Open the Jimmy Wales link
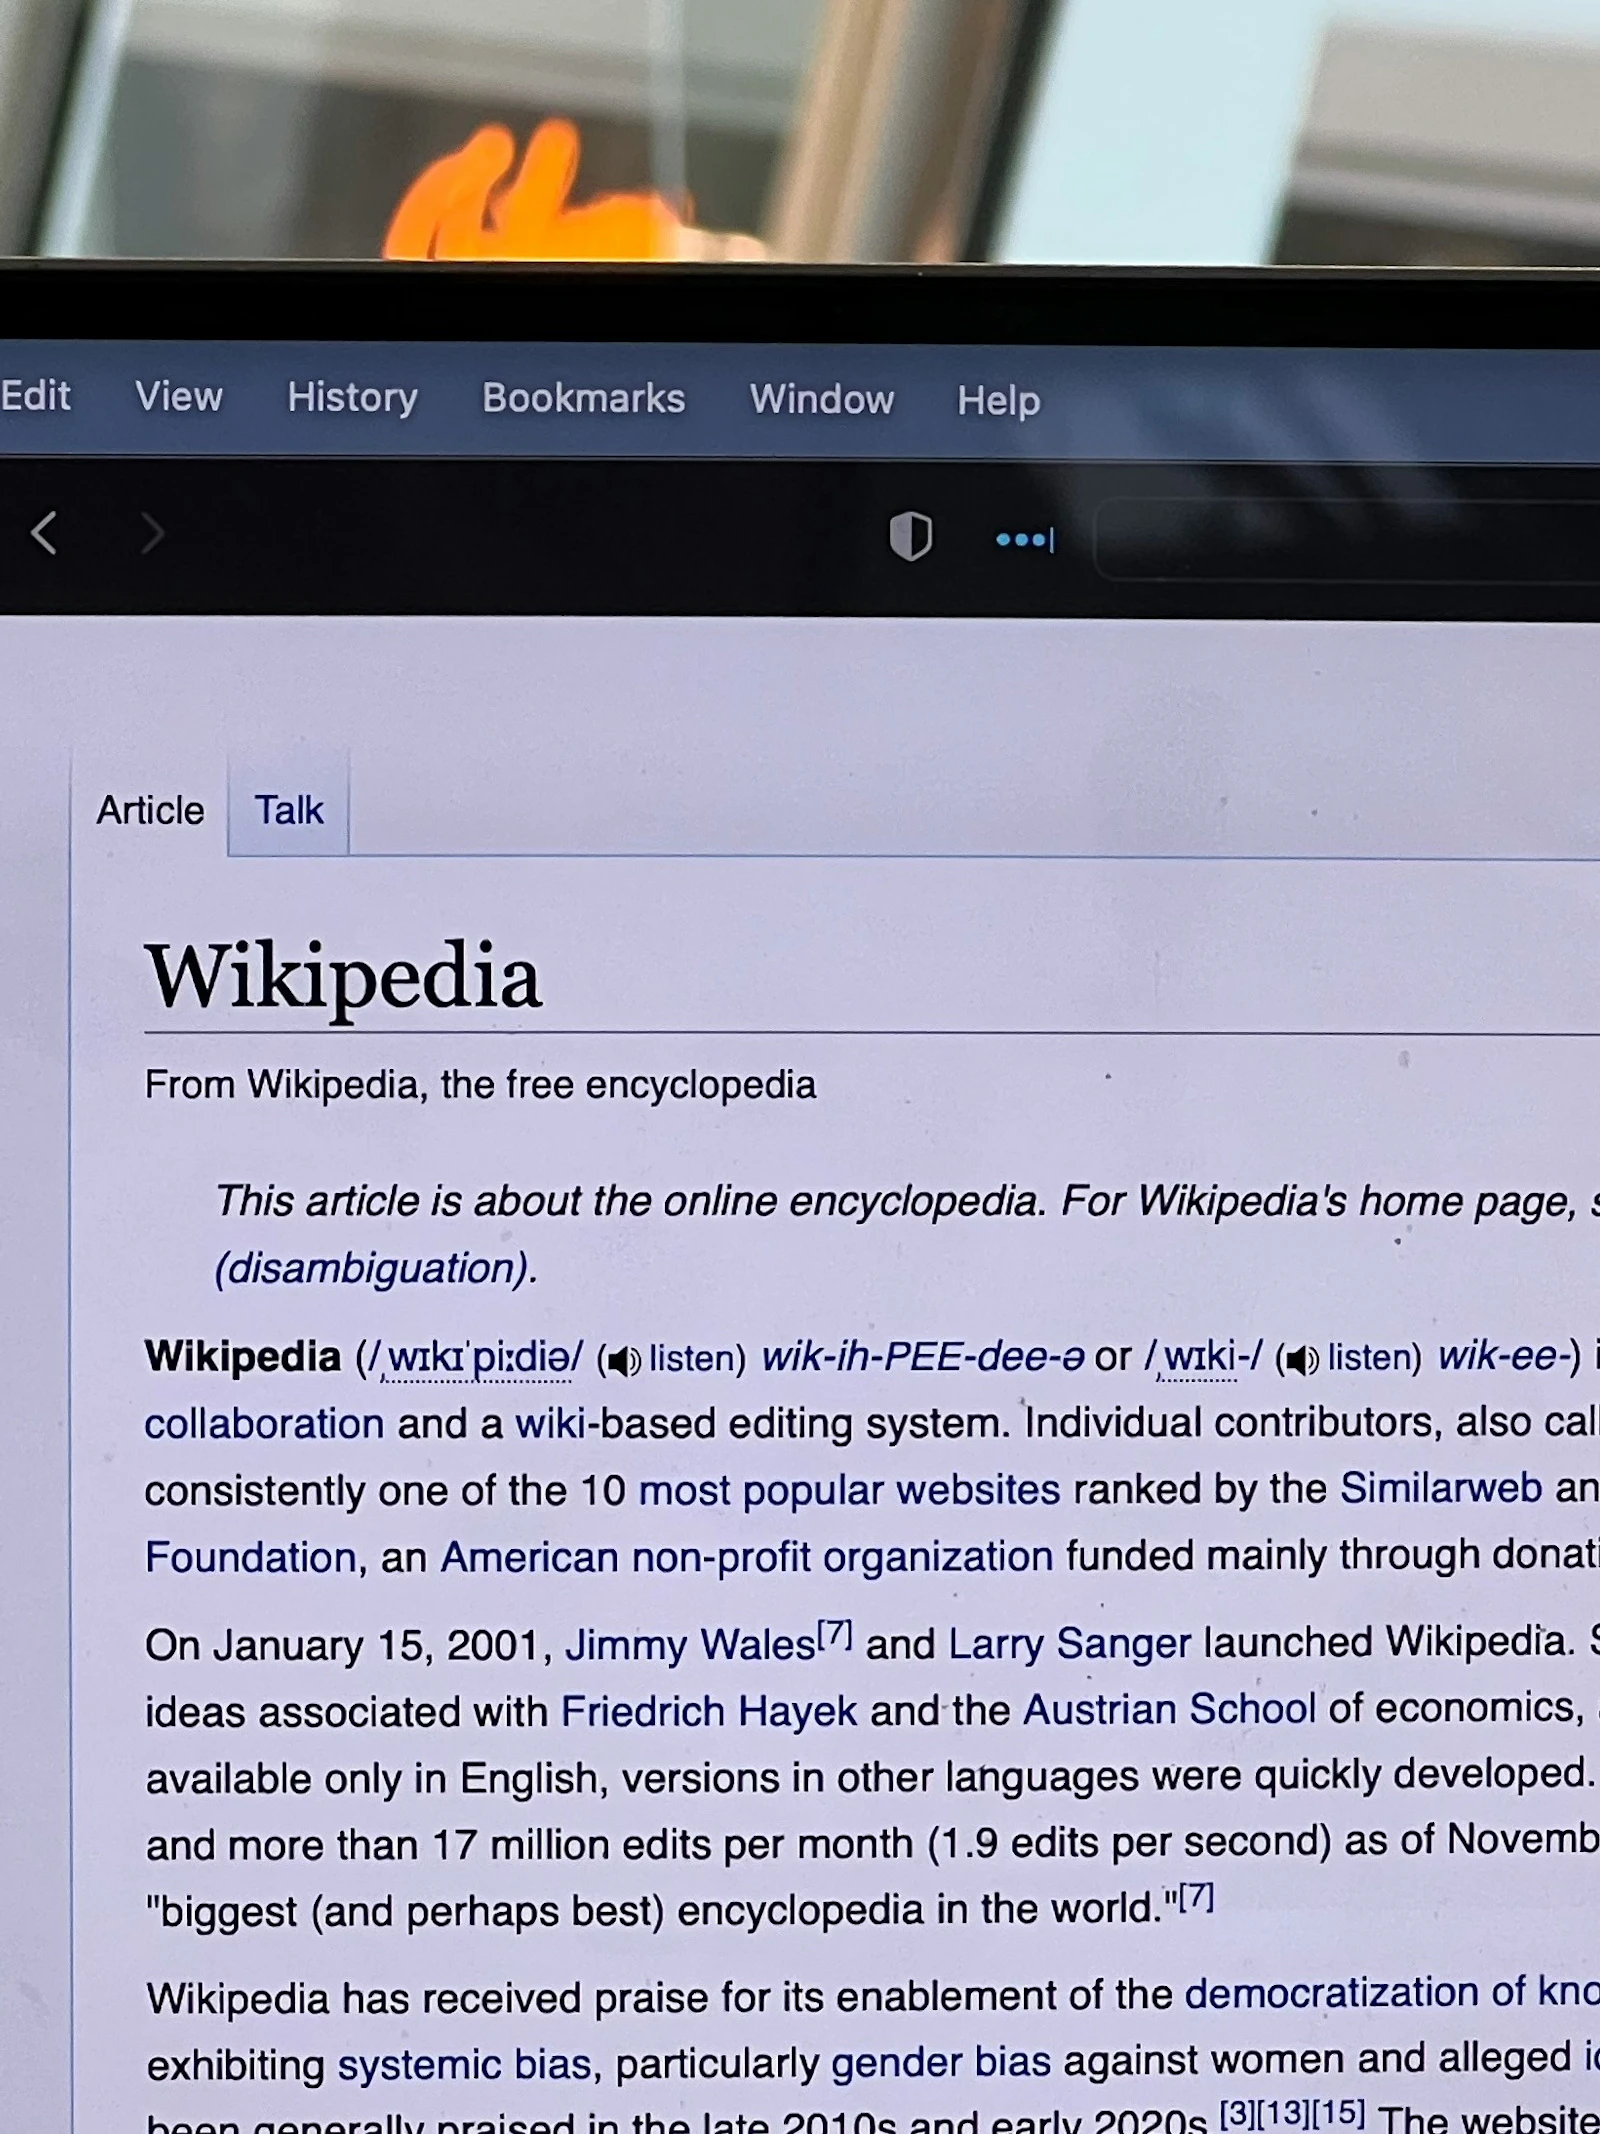1600x2134 pixels. pyautogui.click(x=690, y=1645)
